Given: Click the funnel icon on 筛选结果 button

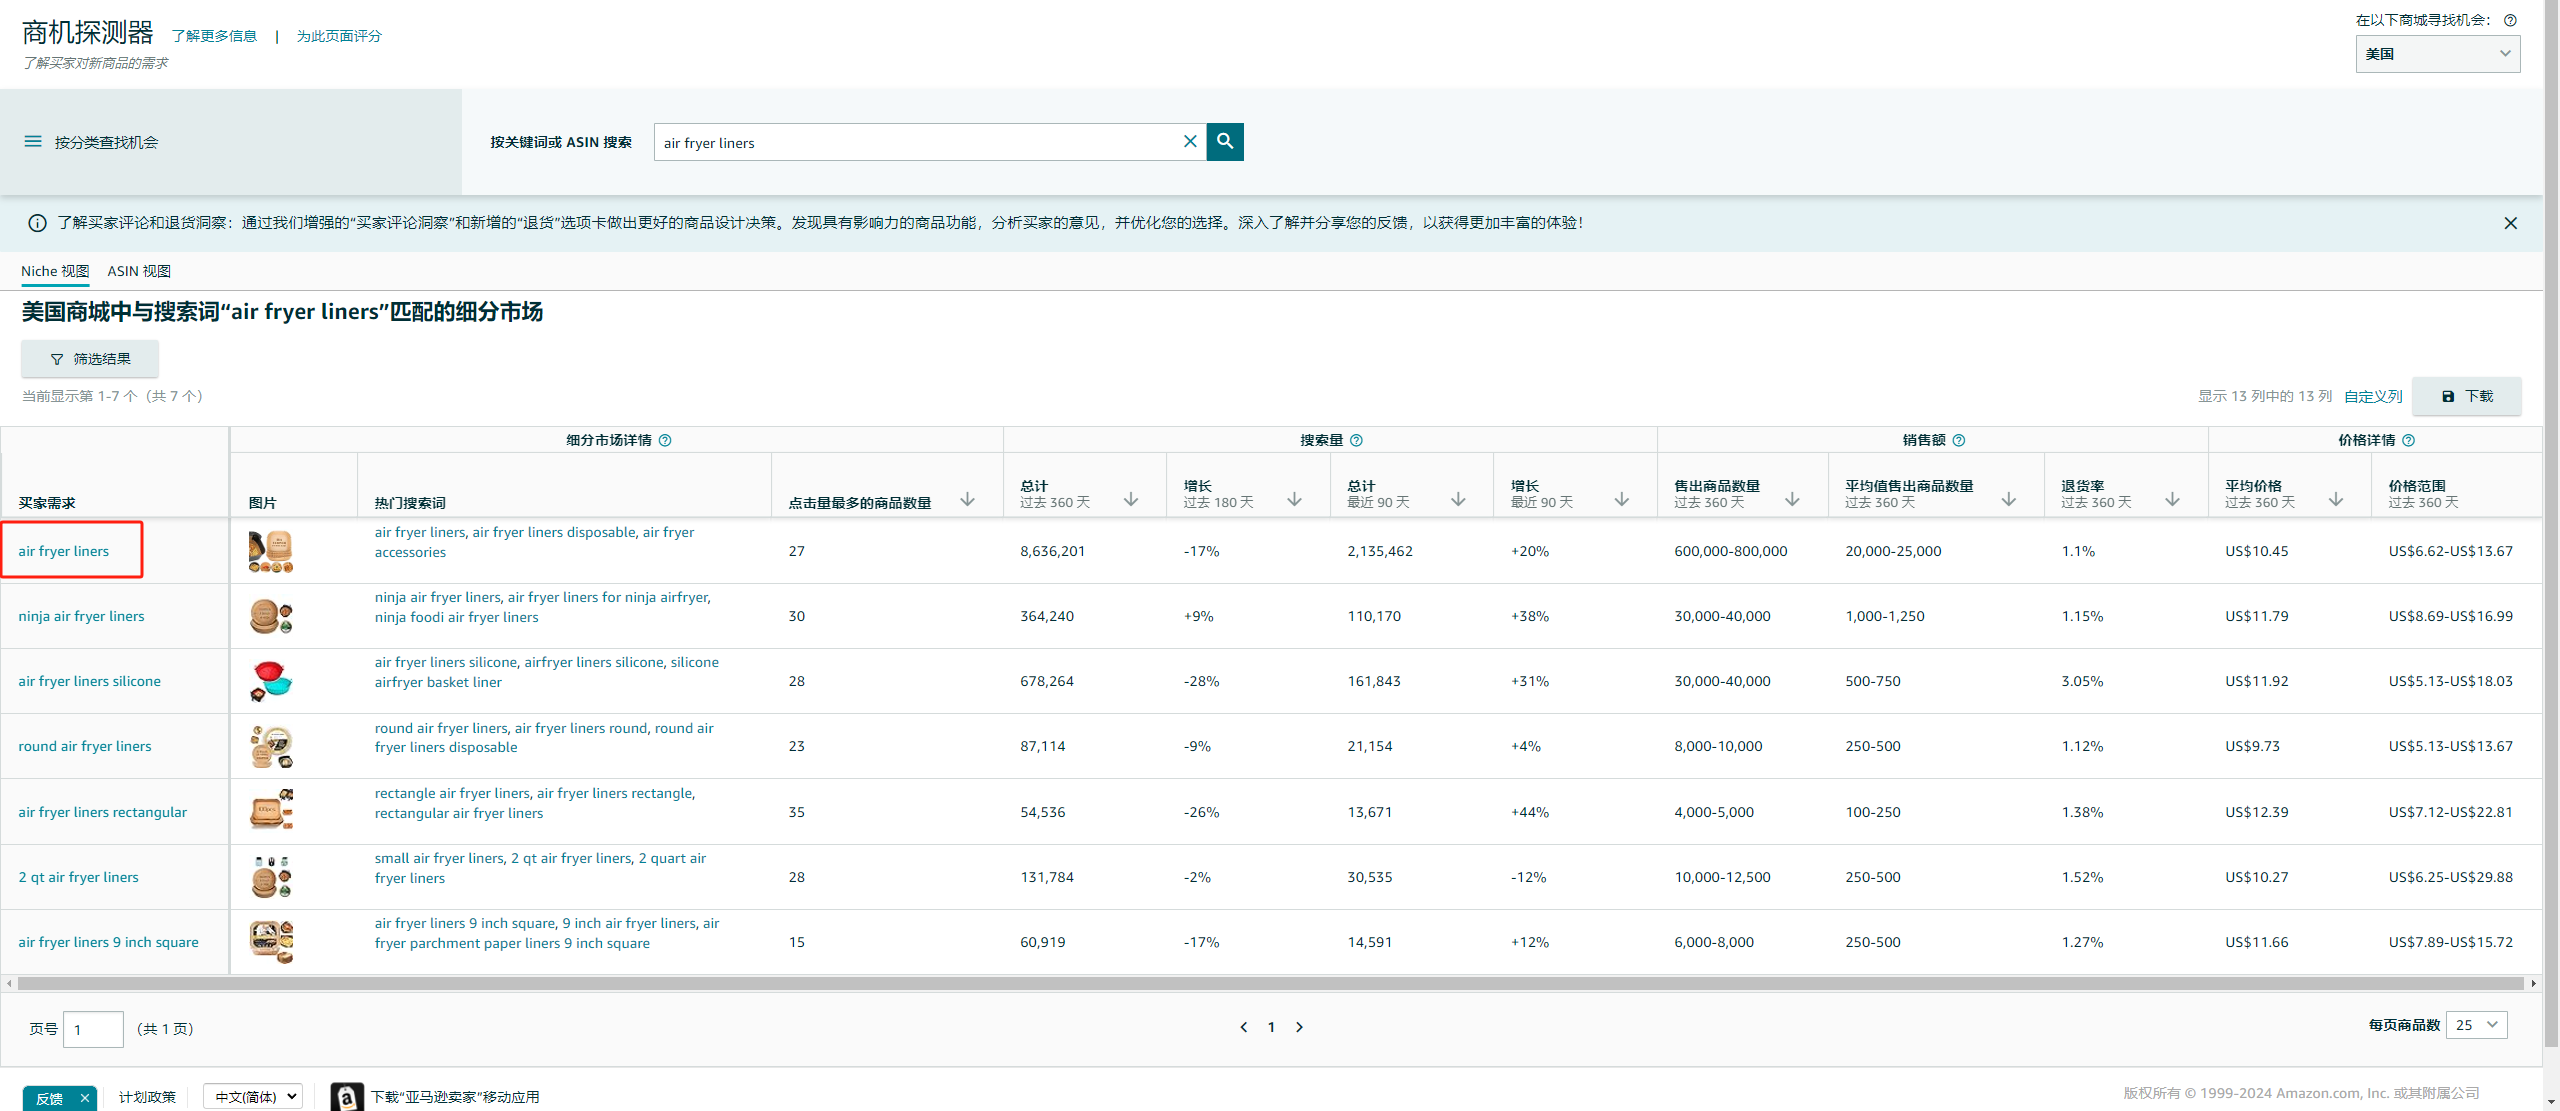Looking at the screenshot, I should tap(57, 358).
